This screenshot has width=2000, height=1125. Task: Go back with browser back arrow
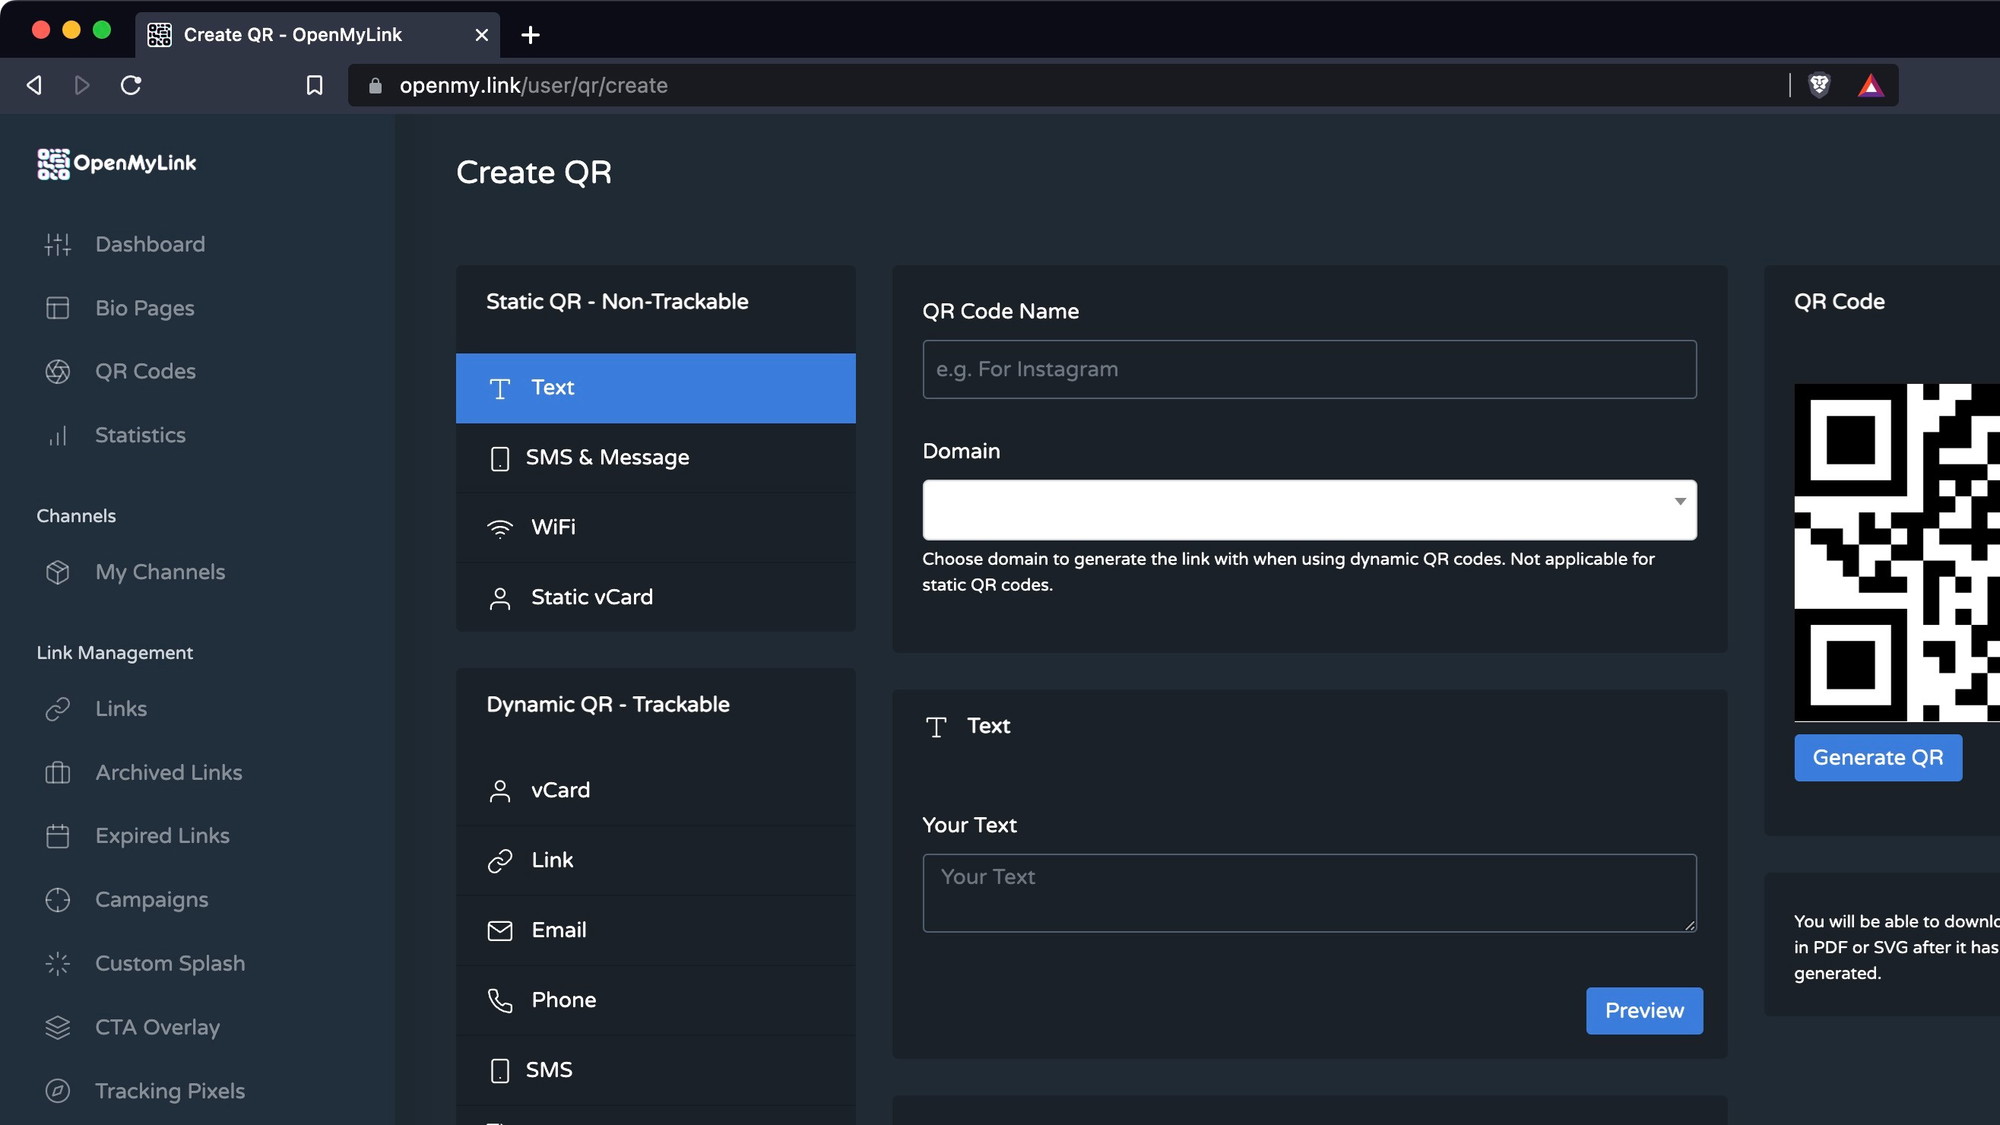point(34,86)
